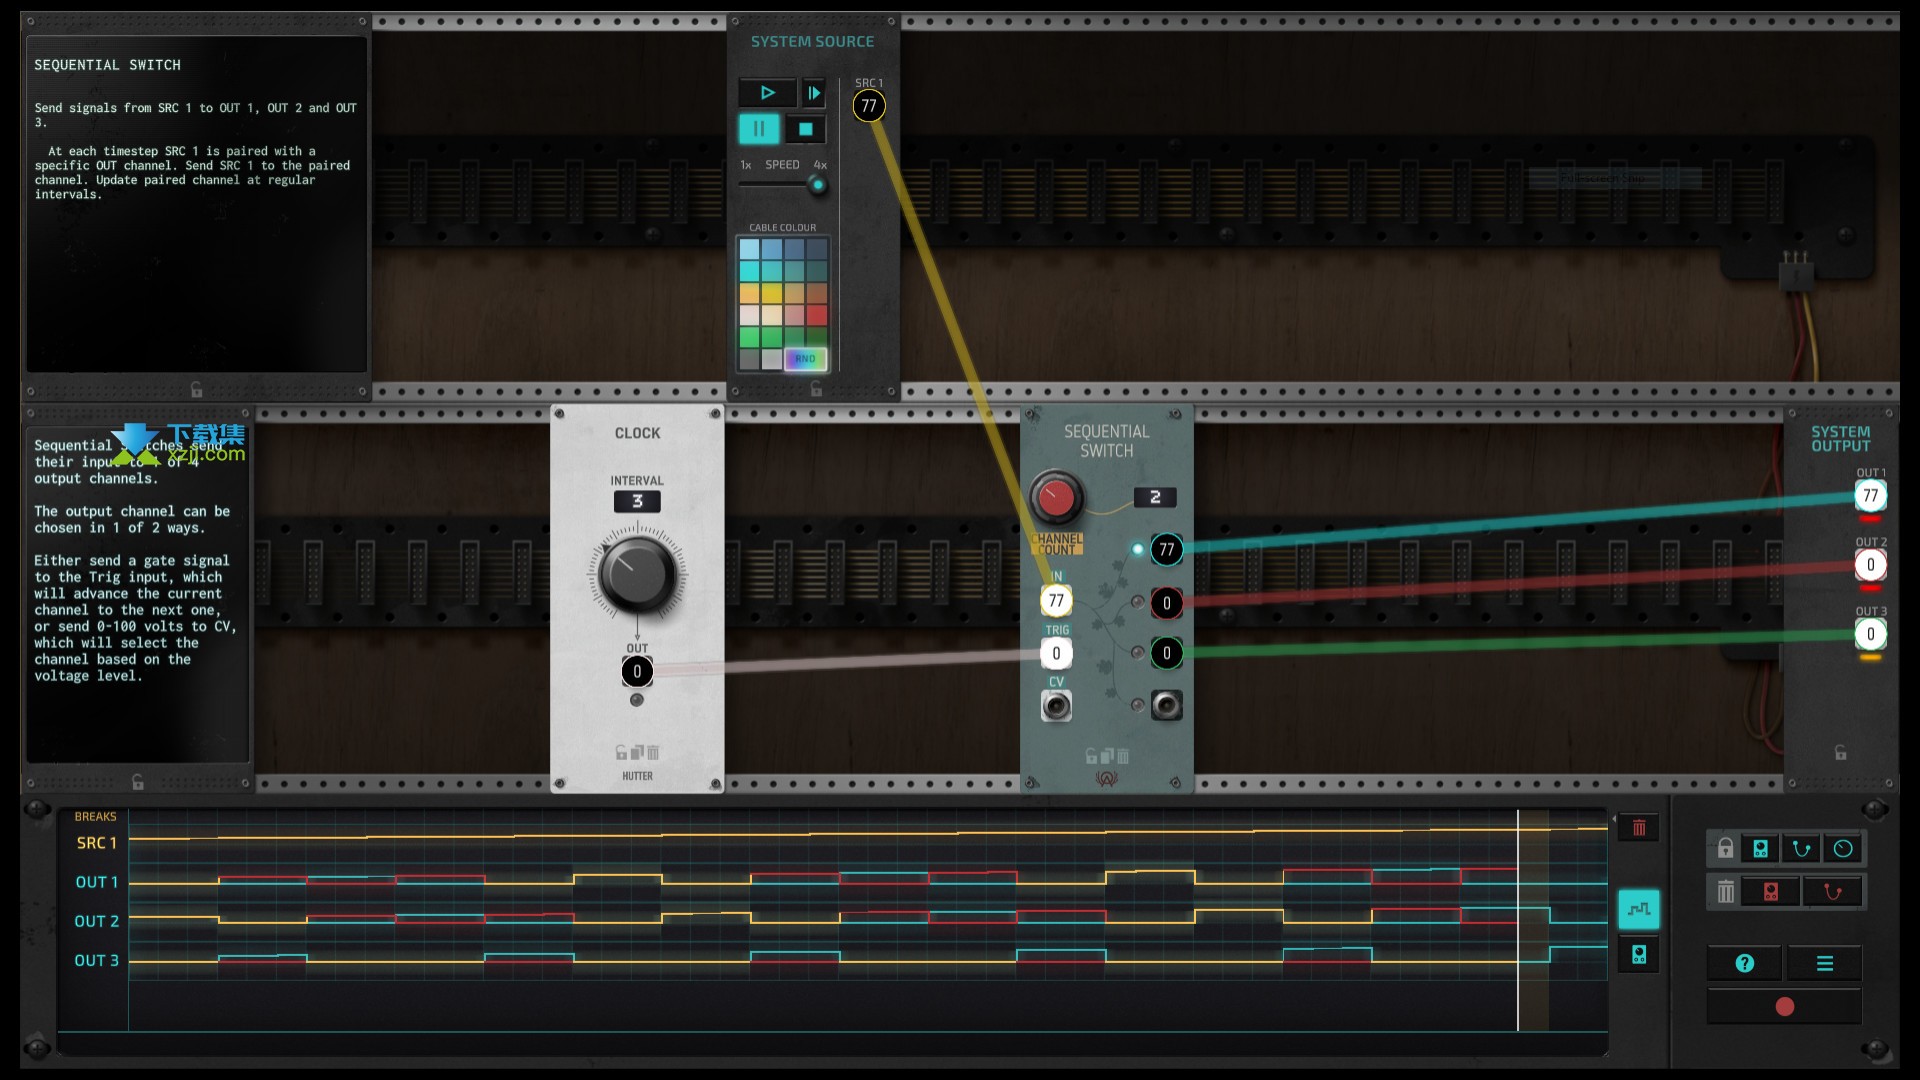
Task: Click the red record button bottom right
Action: click(1784, 1006)
